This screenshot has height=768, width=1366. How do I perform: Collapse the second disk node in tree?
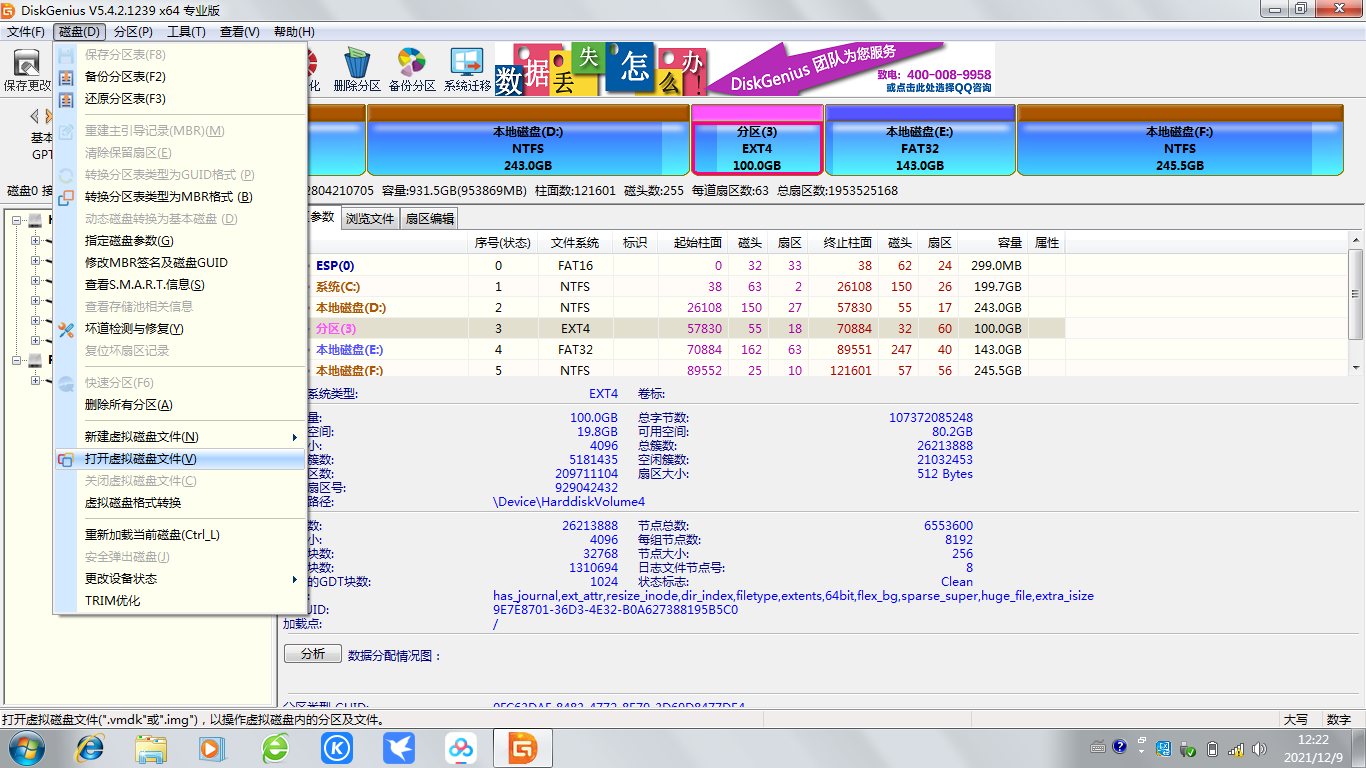click(x=17, y=360)
